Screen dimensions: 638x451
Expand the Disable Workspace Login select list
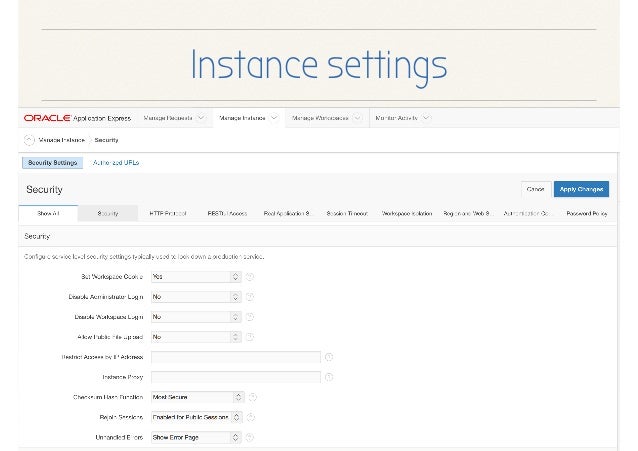coord(195,316)
